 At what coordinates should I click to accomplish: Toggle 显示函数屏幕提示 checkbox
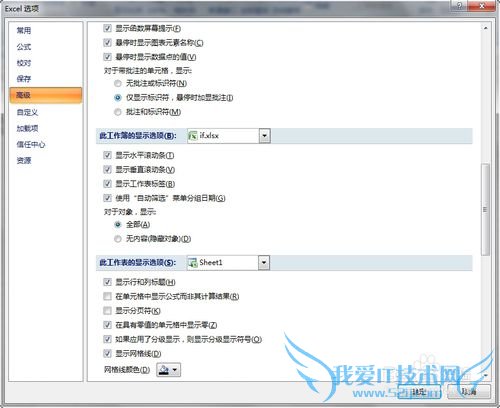point(107,28)
